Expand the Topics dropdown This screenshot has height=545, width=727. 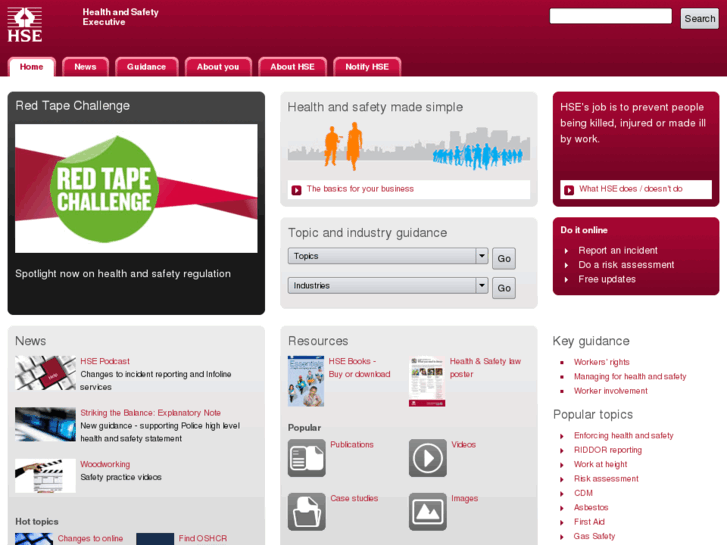388,256
